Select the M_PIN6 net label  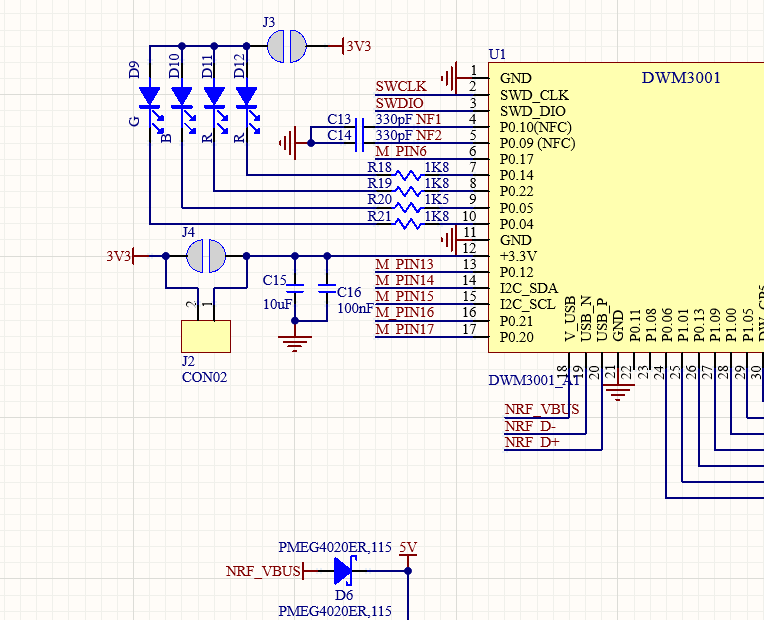pos(400,151)
